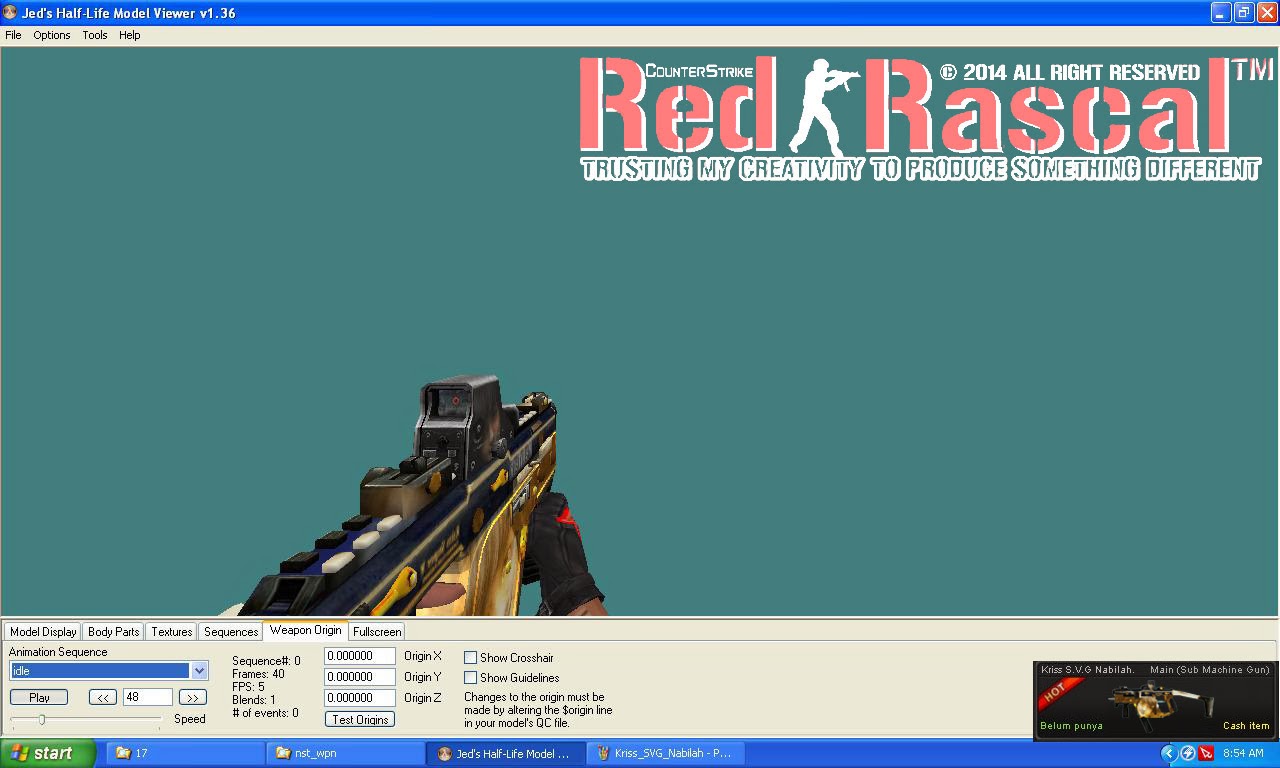The image size is (1280, 768).
Task: Enable the Show Crosshair checkbox
Action: 470,658
